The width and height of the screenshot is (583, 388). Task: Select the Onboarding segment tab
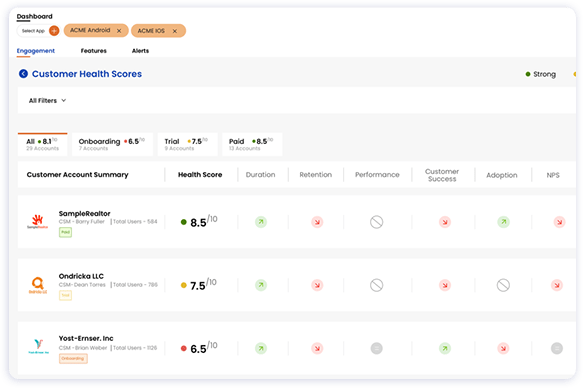coord(112,144)
